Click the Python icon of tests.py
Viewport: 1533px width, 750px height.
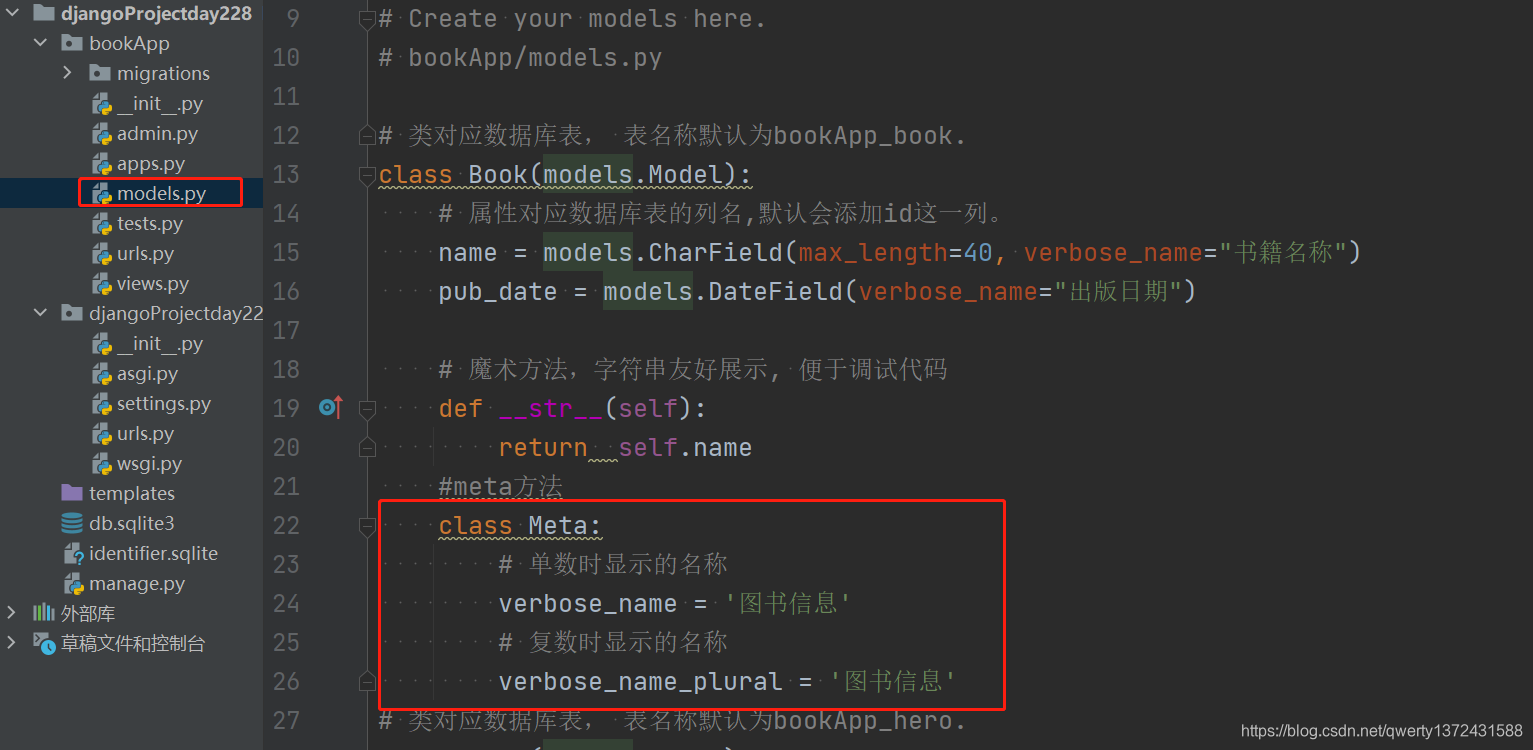(x=102, y=223)
